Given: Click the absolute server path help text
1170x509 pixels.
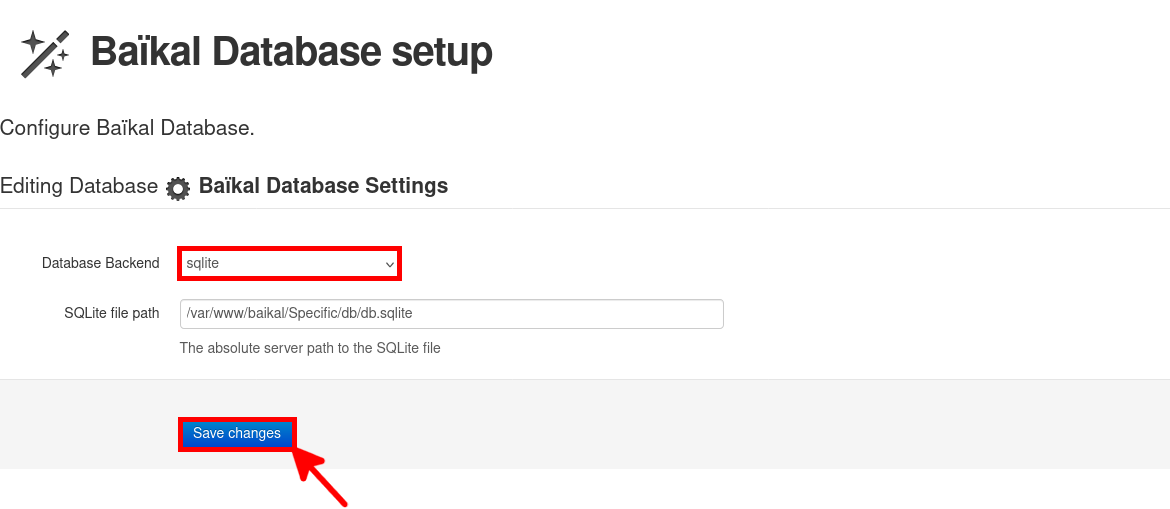Looking at the screenshot, I should [310, 348].
